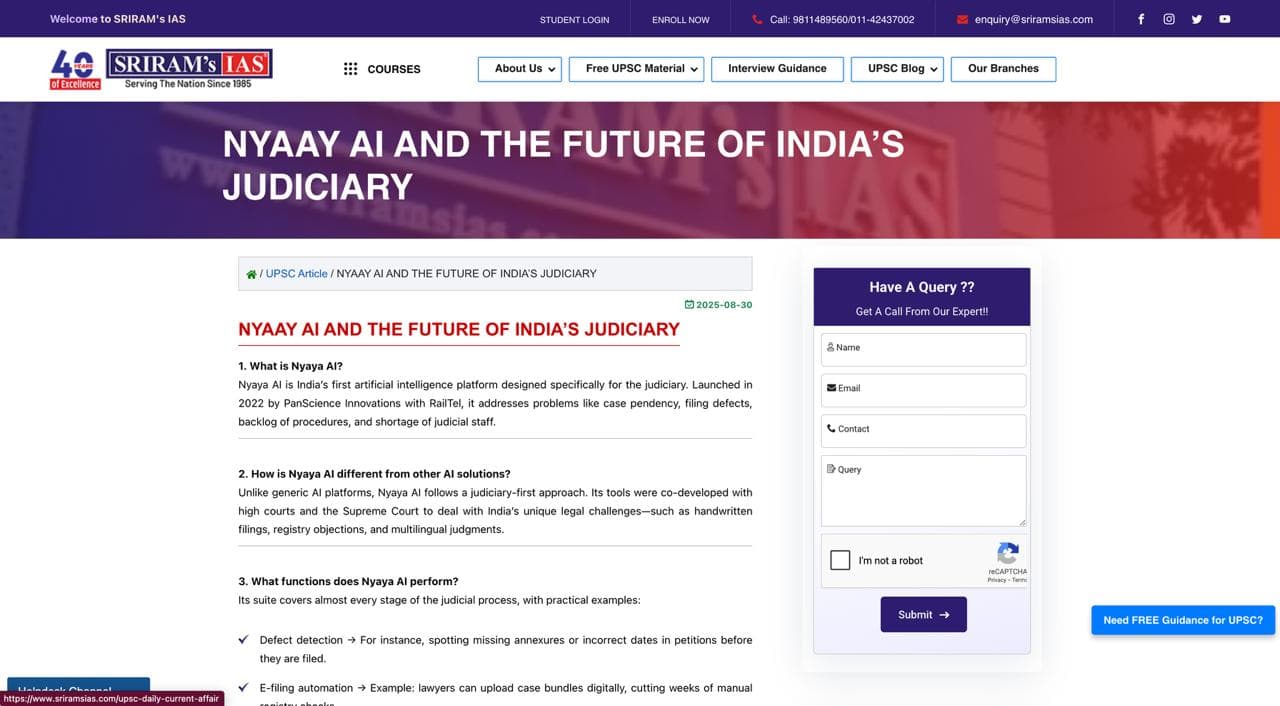This screenshot has width=1280, height=706.
Task: Click Need FREE Guidance for UPSC button
Action: [1183, 620]
